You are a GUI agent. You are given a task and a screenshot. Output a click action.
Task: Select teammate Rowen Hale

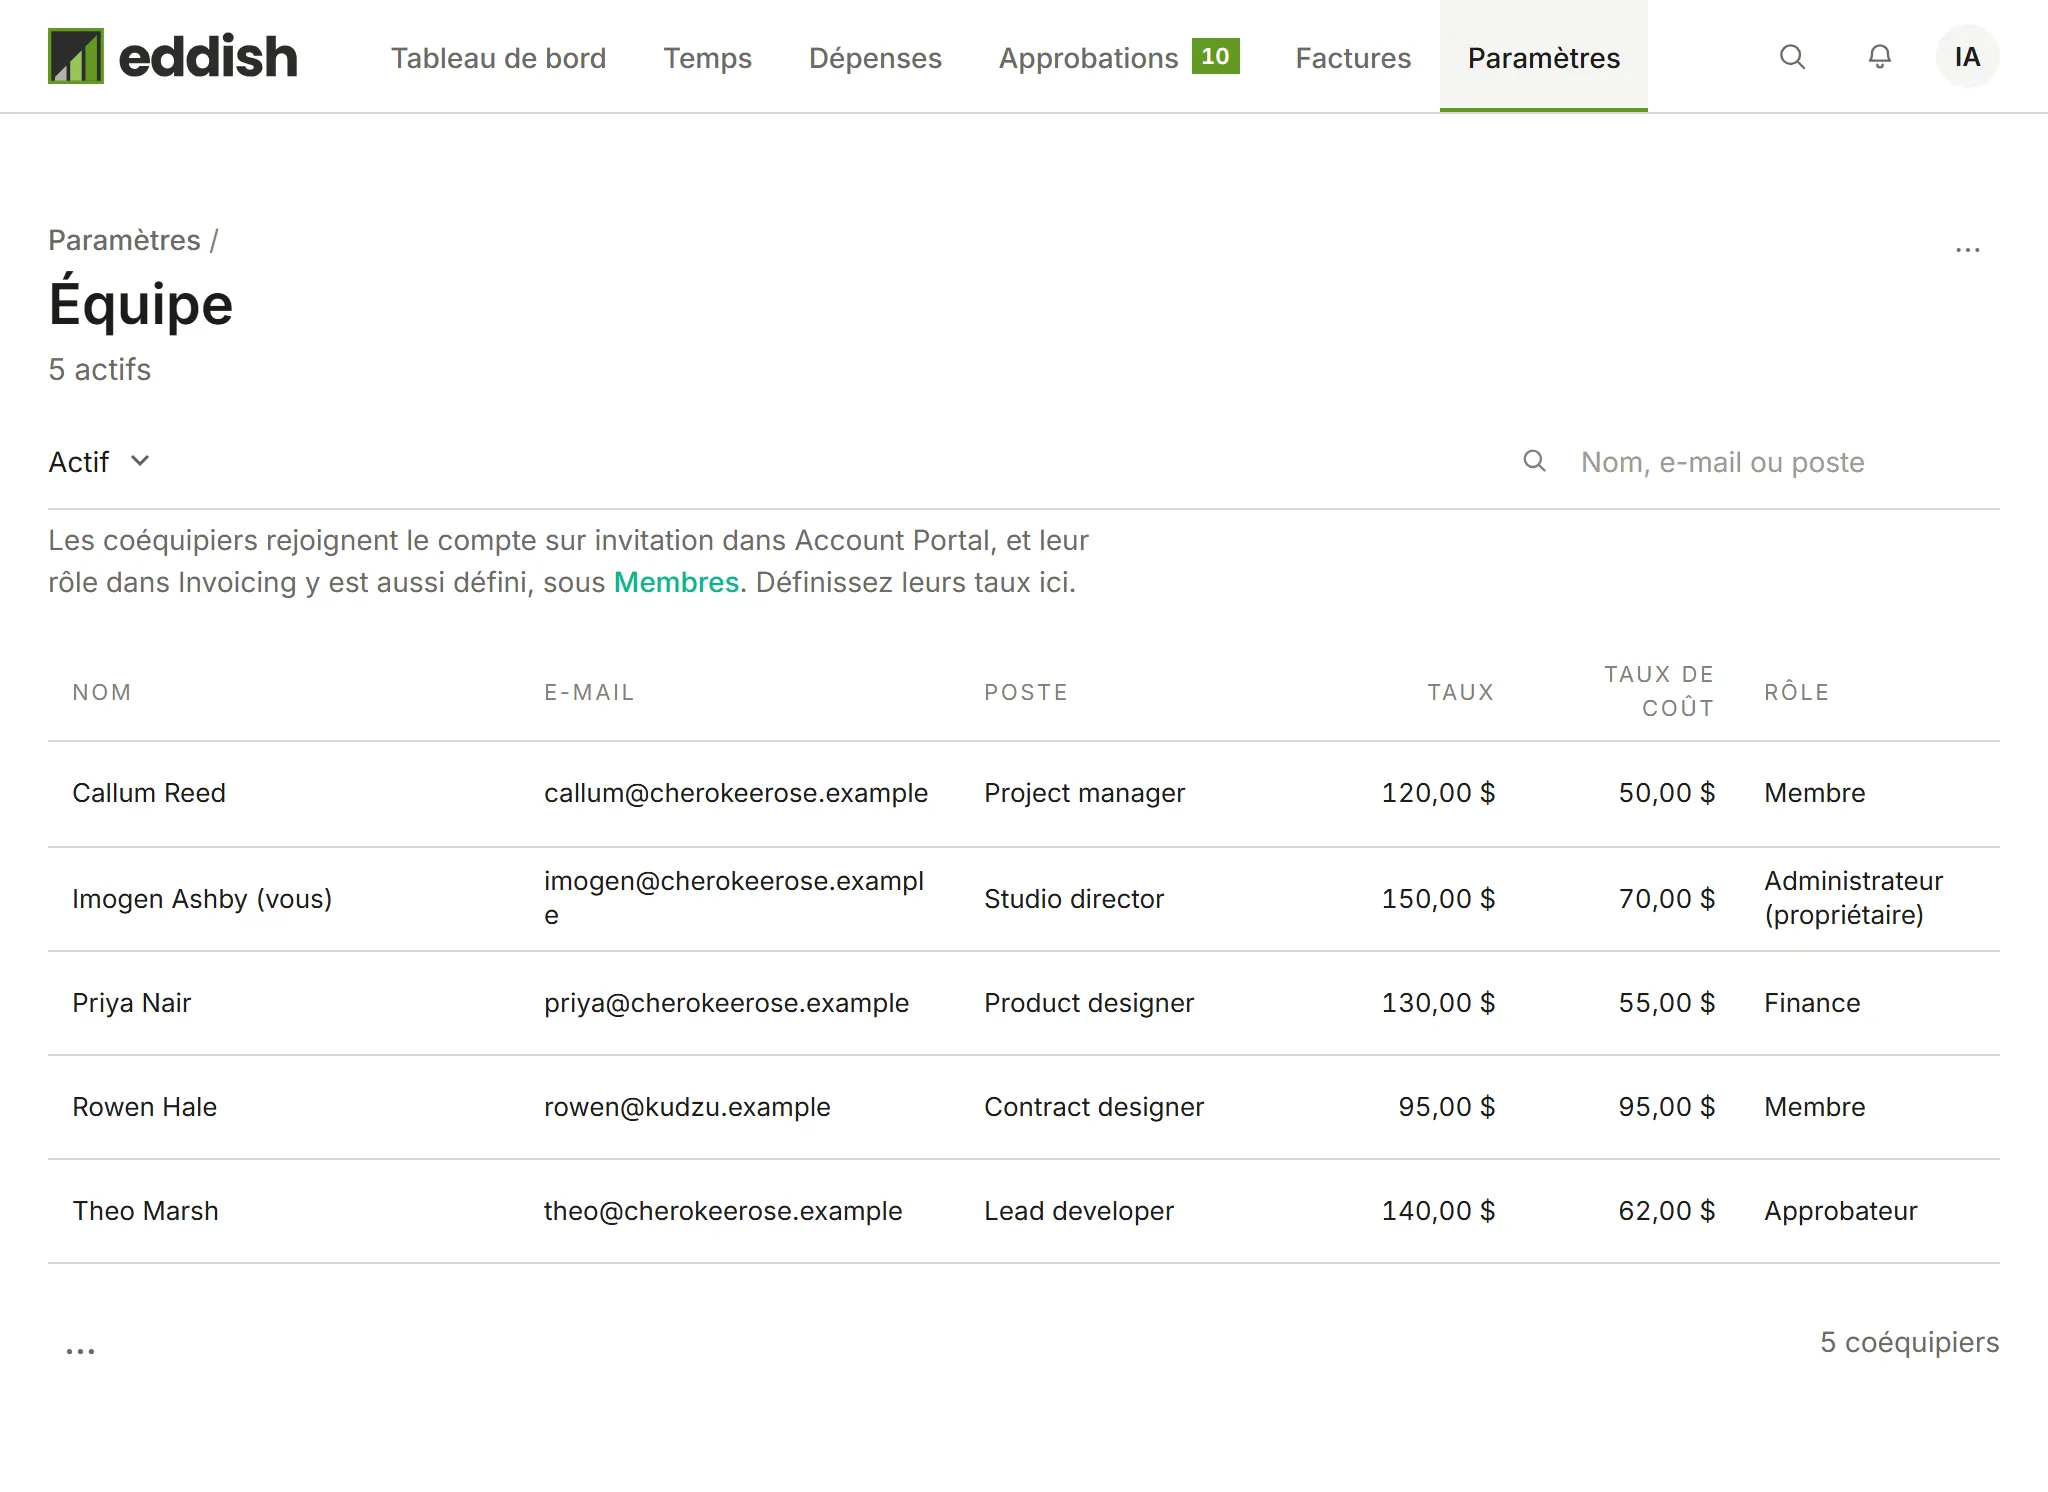point(144,1107)
